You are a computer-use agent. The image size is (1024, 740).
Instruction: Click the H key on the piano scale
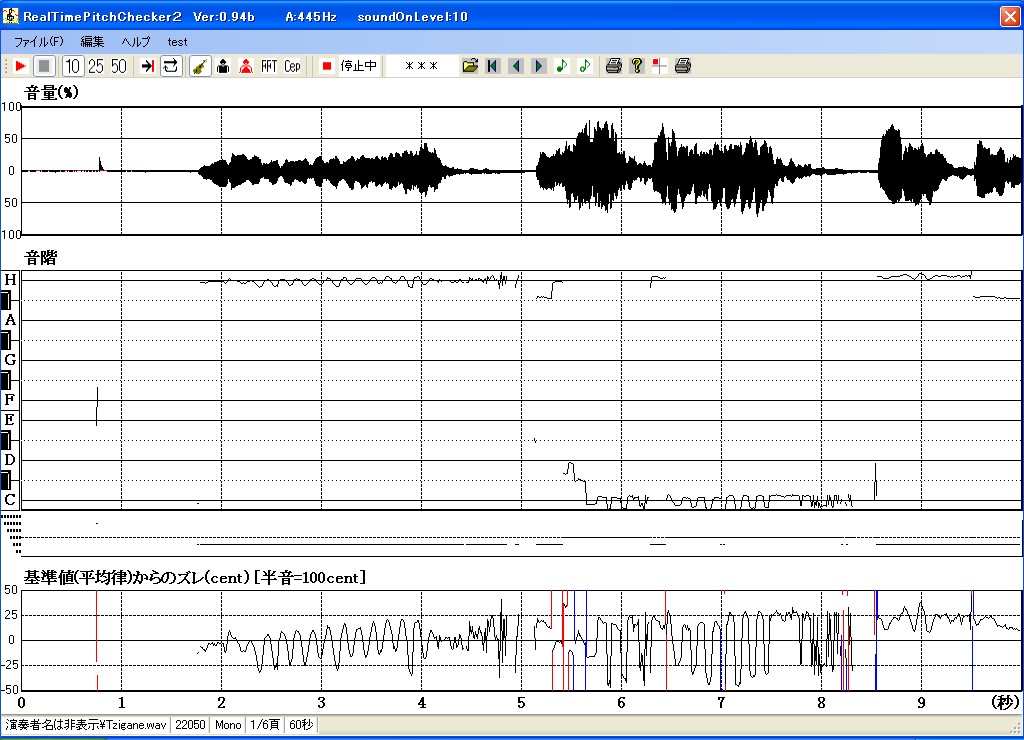[x=10, y=280]
